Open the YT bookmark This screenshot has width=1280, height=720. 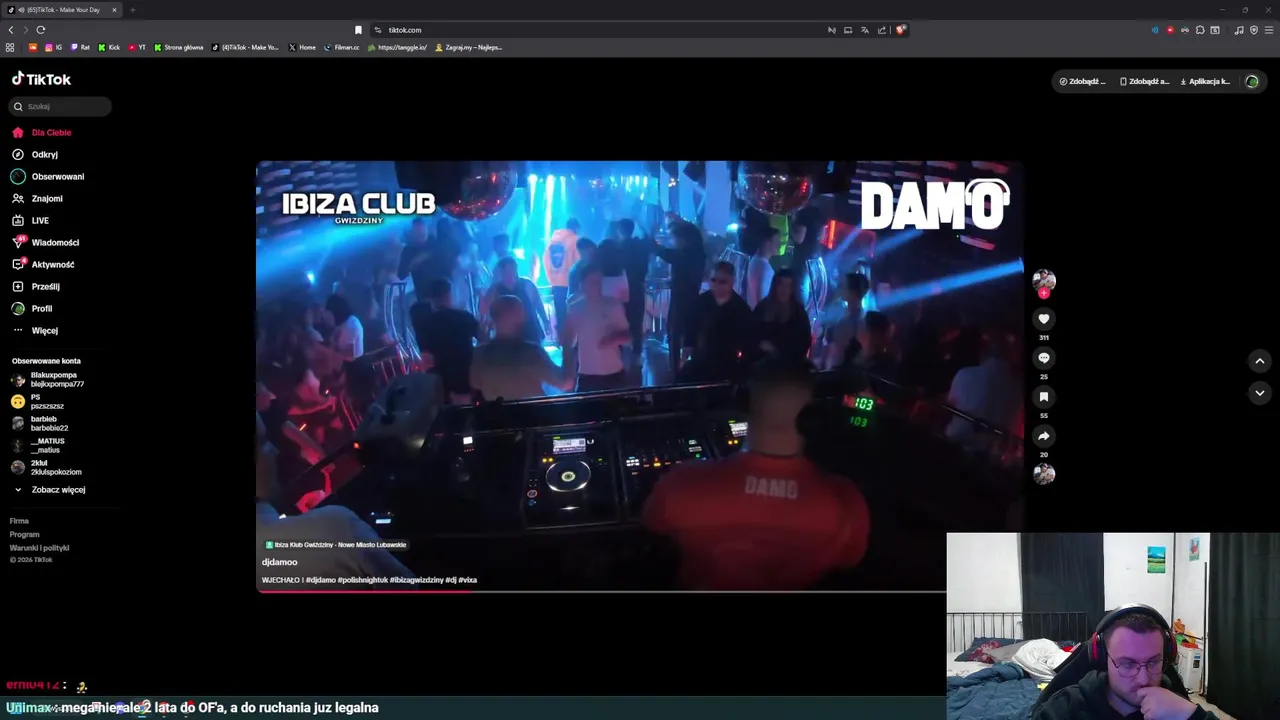pyautogui.click(x=137, y=47)
